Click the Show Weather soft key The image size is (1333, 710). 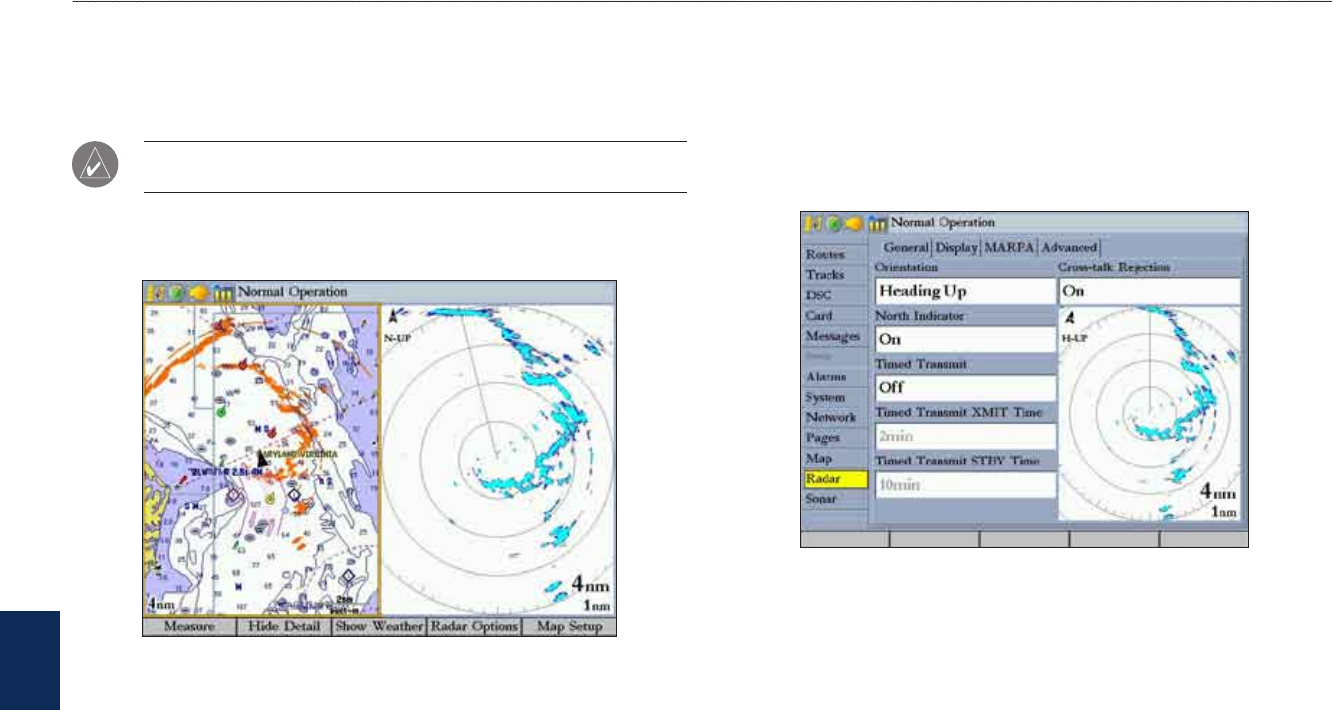tap(379, 627)
